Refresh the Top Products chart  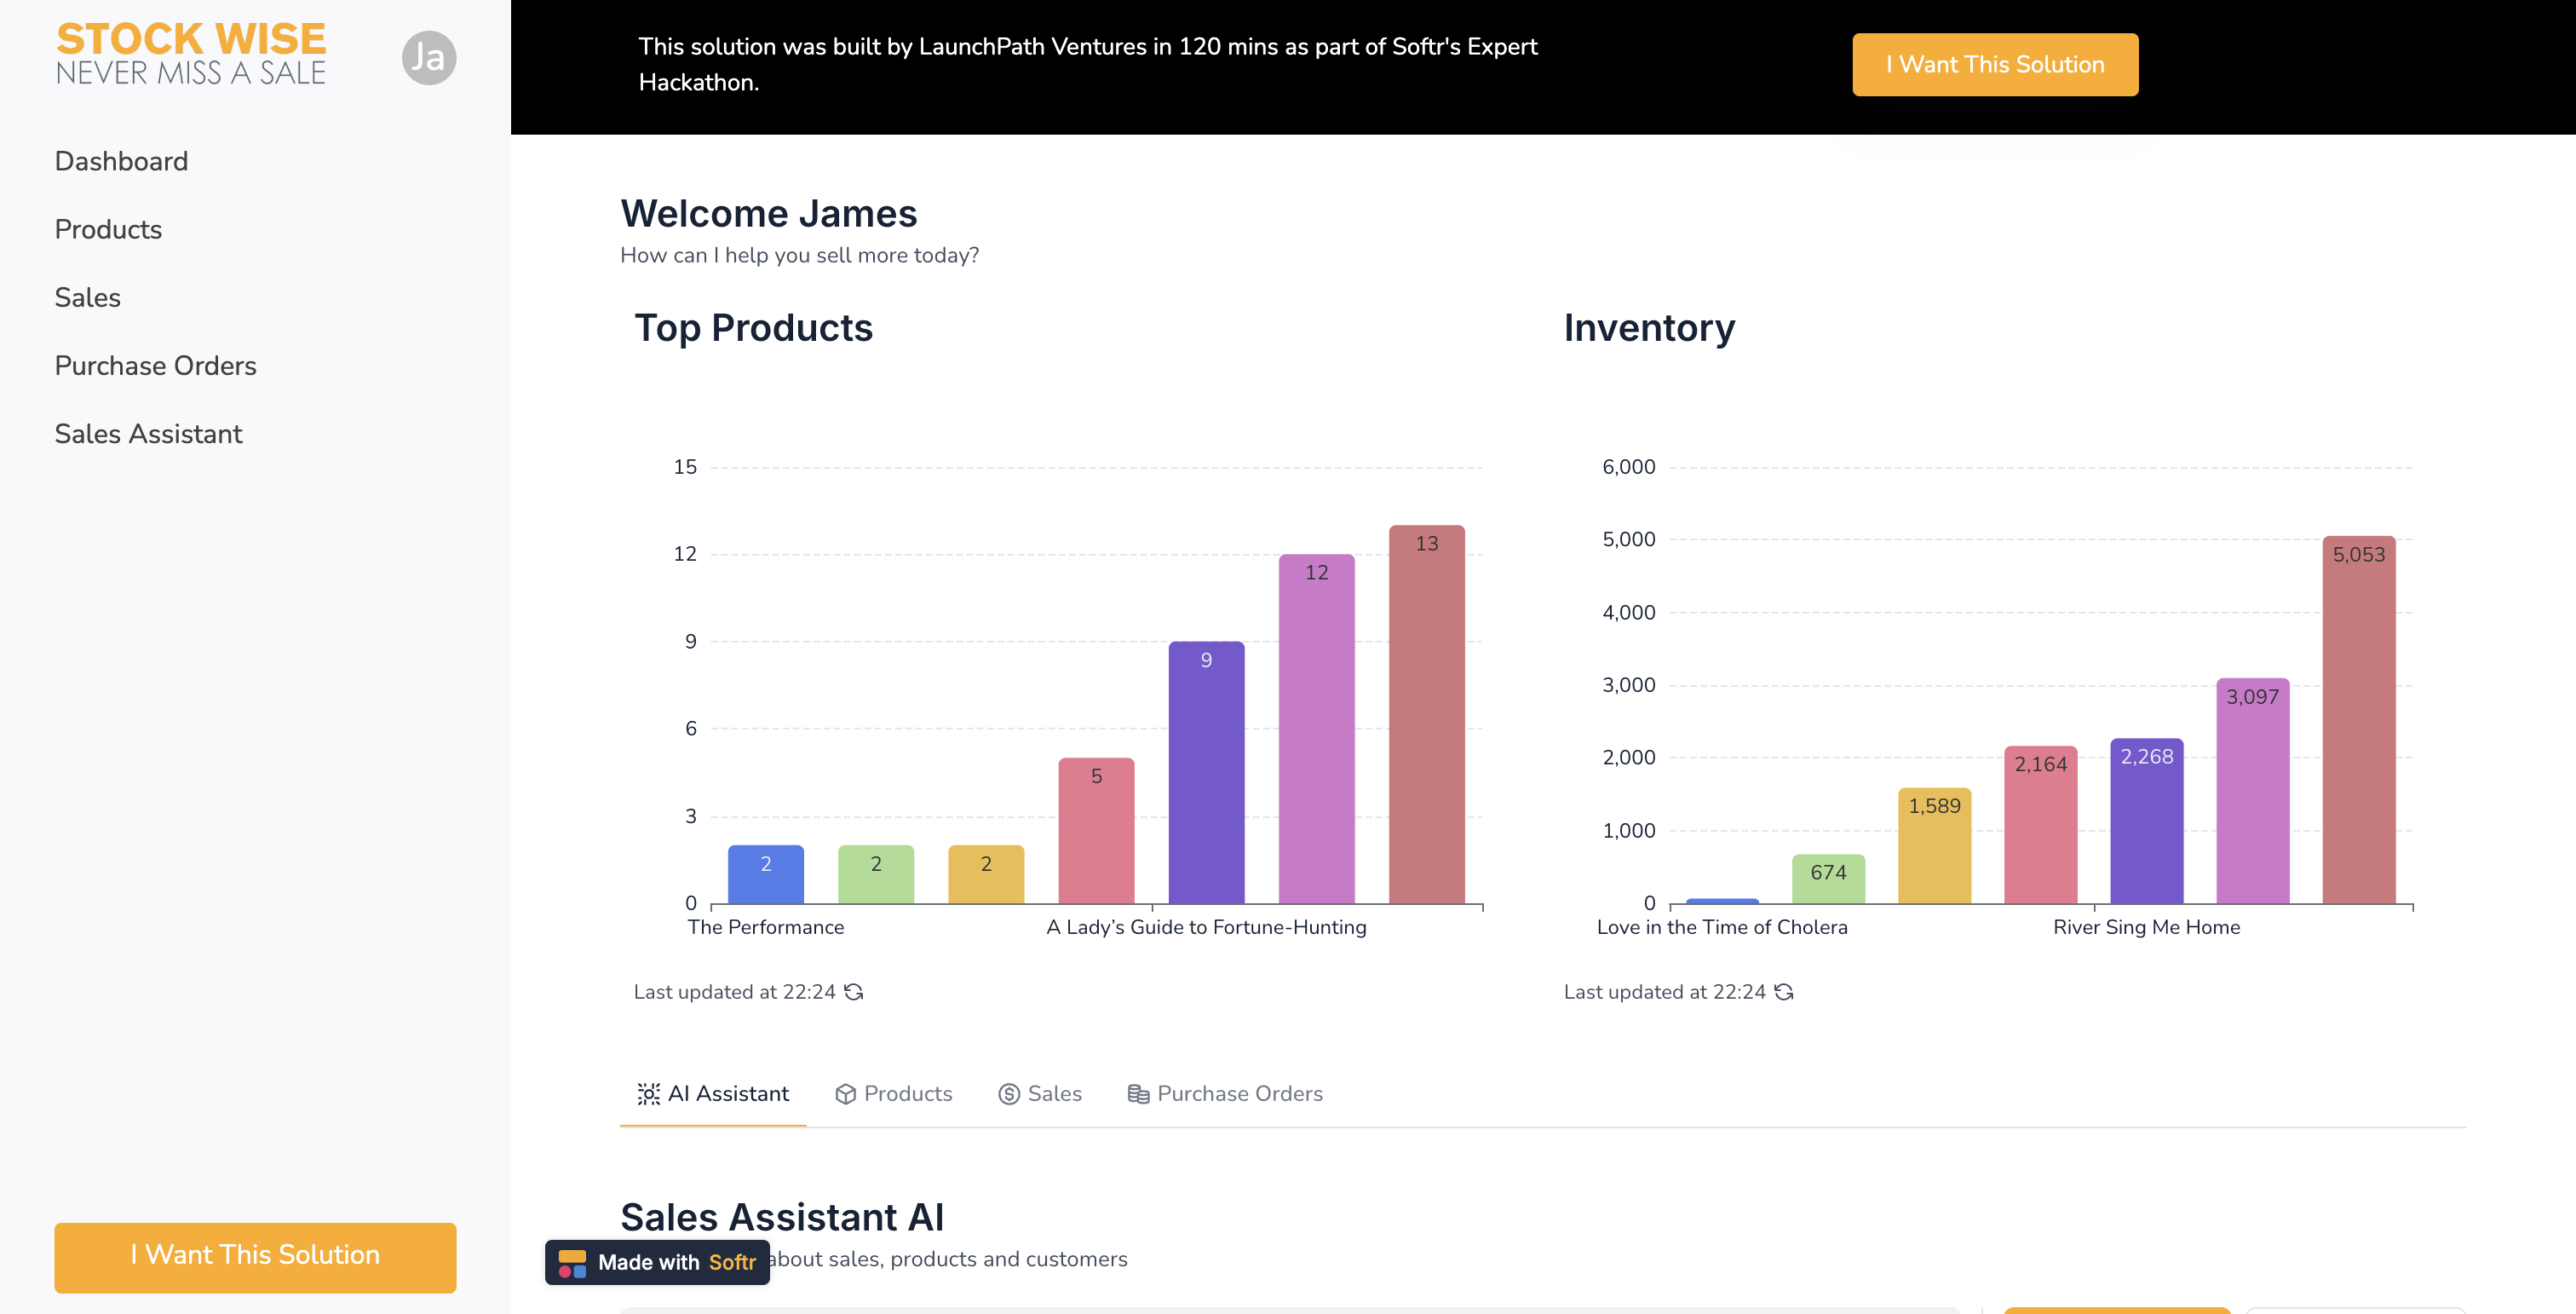coord(855,992)
